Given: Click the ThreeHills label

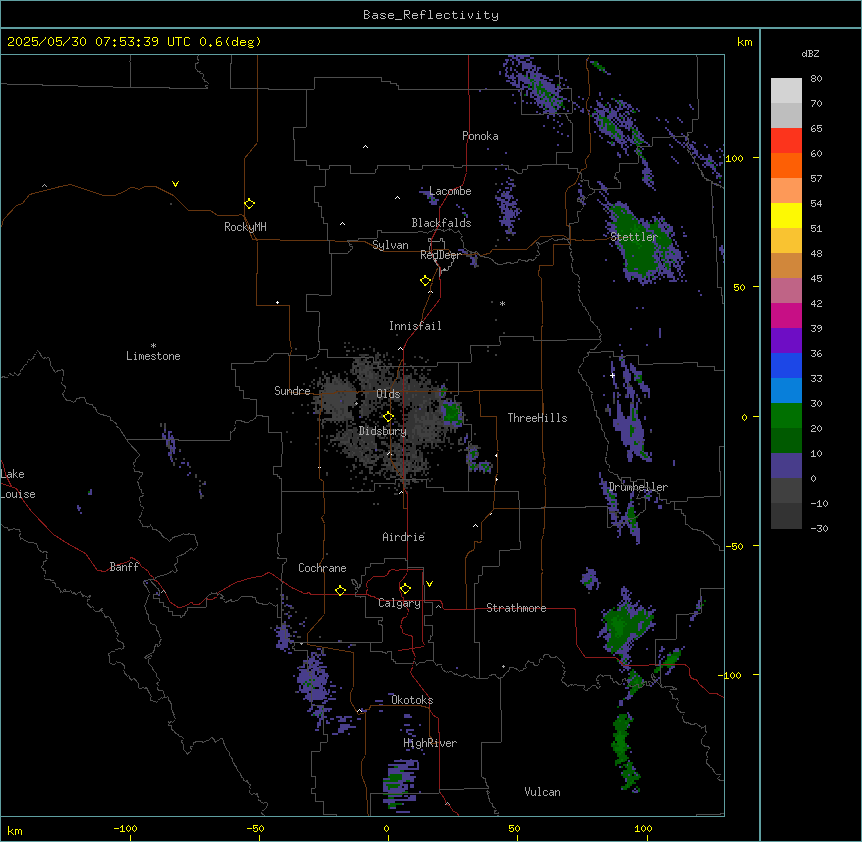Looking at the screenshot, I should click(537, 418).
